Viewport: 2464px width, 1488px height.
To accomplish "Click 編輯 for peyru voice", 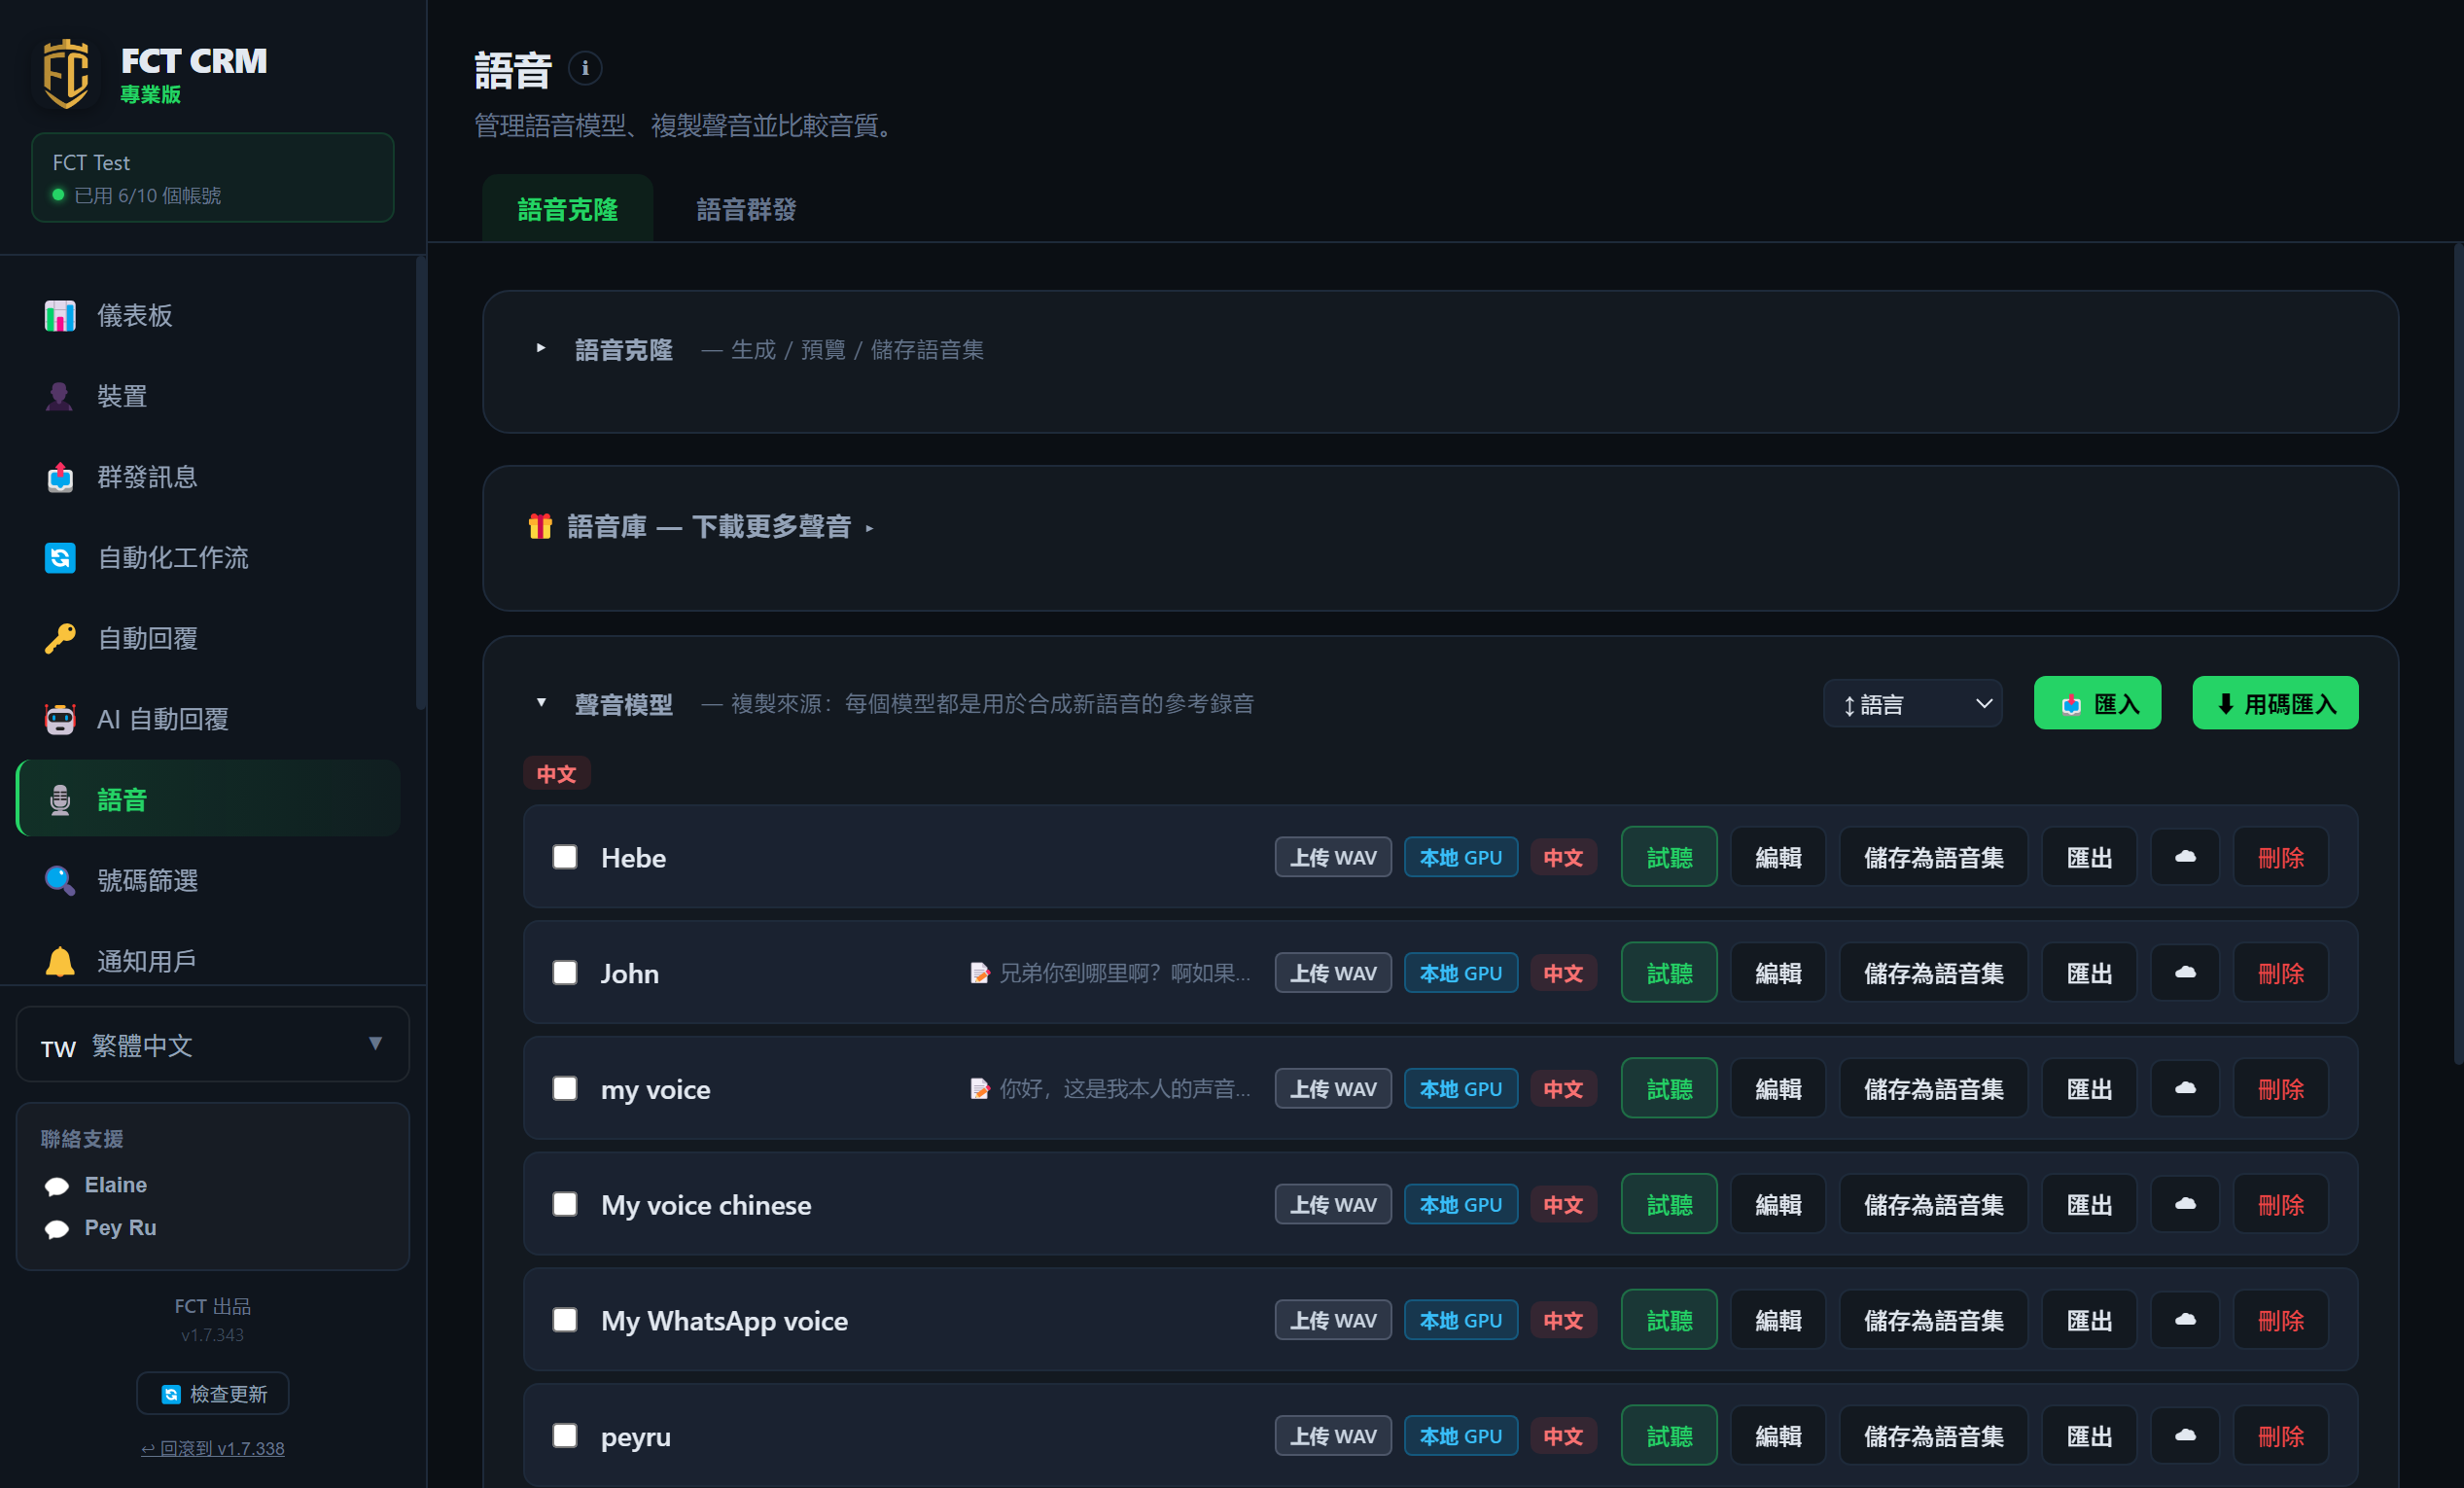I will click(x=1778, y=1437).
